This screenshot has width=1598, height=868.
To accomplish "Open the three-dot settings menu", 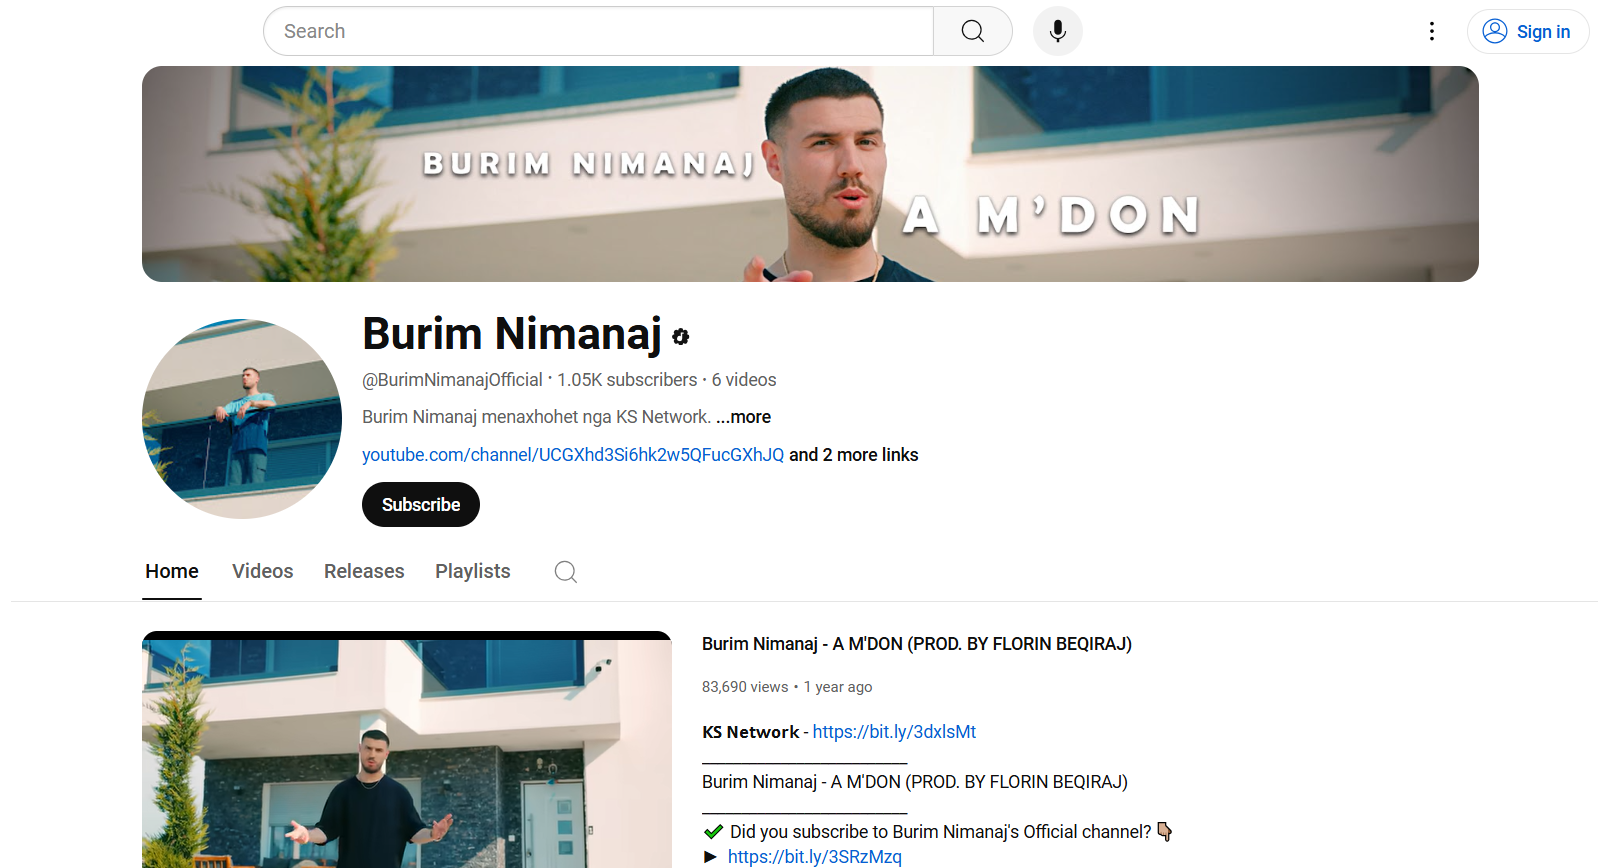I will click(x=1431, y=31).
